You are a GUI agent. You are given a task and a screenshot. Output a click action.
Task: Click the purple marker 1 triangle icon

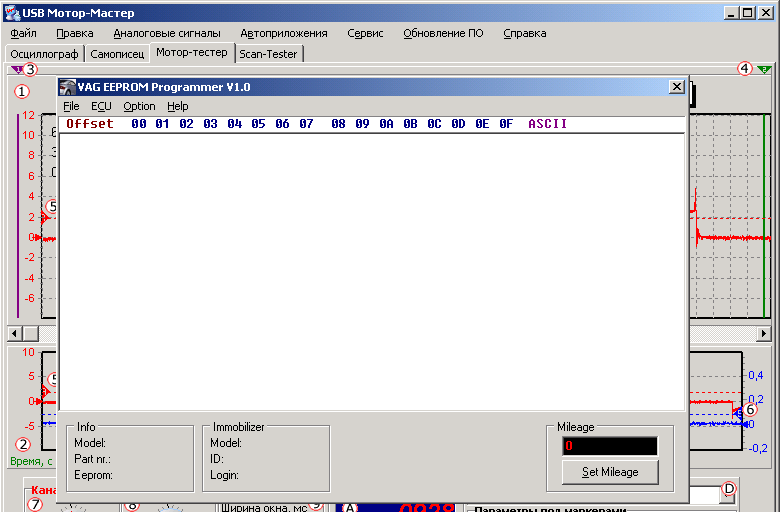(x=16, y=70)
